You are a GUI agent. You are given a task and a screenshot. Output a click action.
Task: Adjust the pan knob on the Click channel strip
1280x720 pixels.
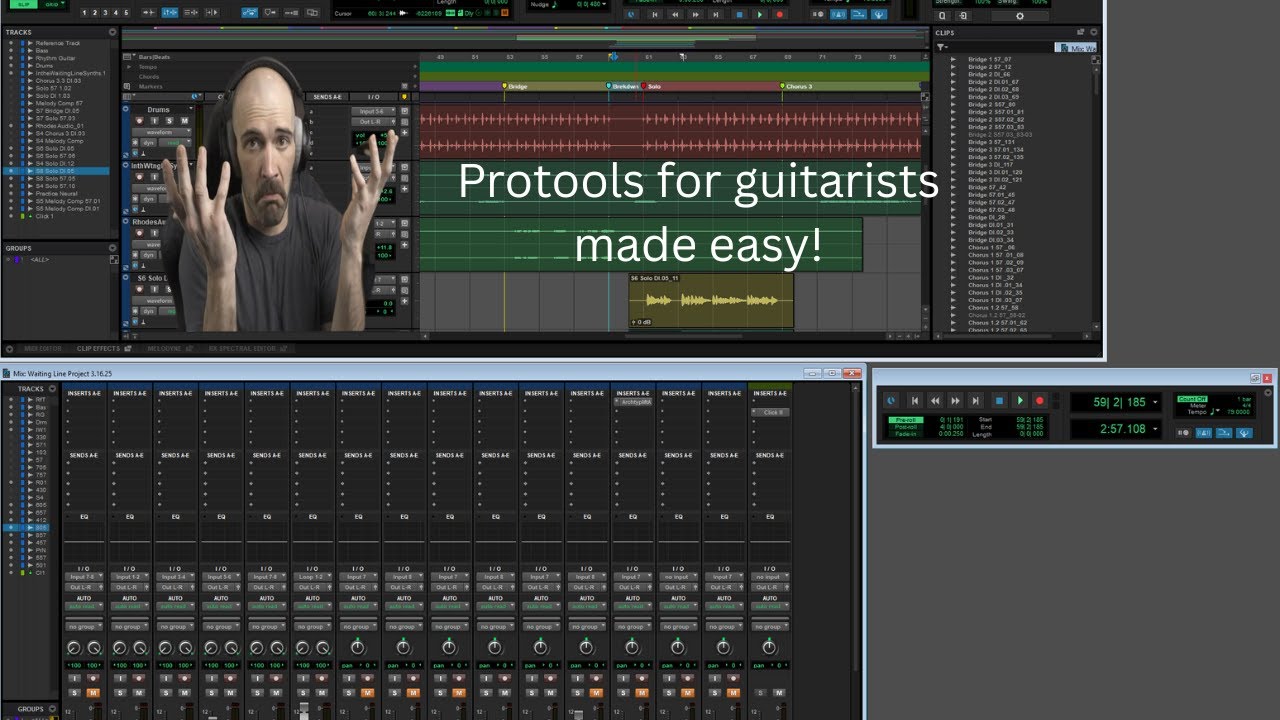(x=770, y=648)
